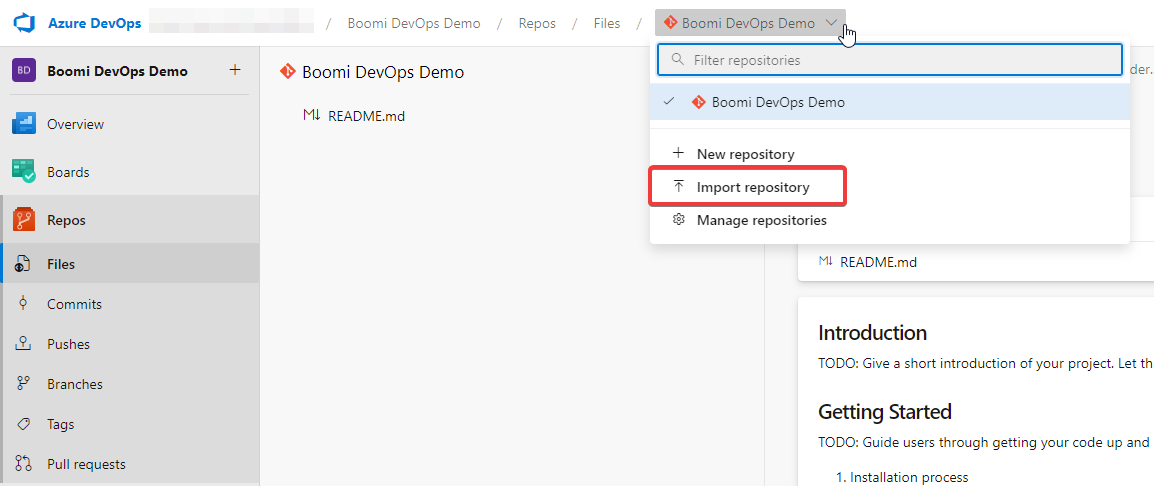Open the Files breadcrumb link
This screenshot has height=486, width=1154.
pyautogui.click(x=607, y=24)
